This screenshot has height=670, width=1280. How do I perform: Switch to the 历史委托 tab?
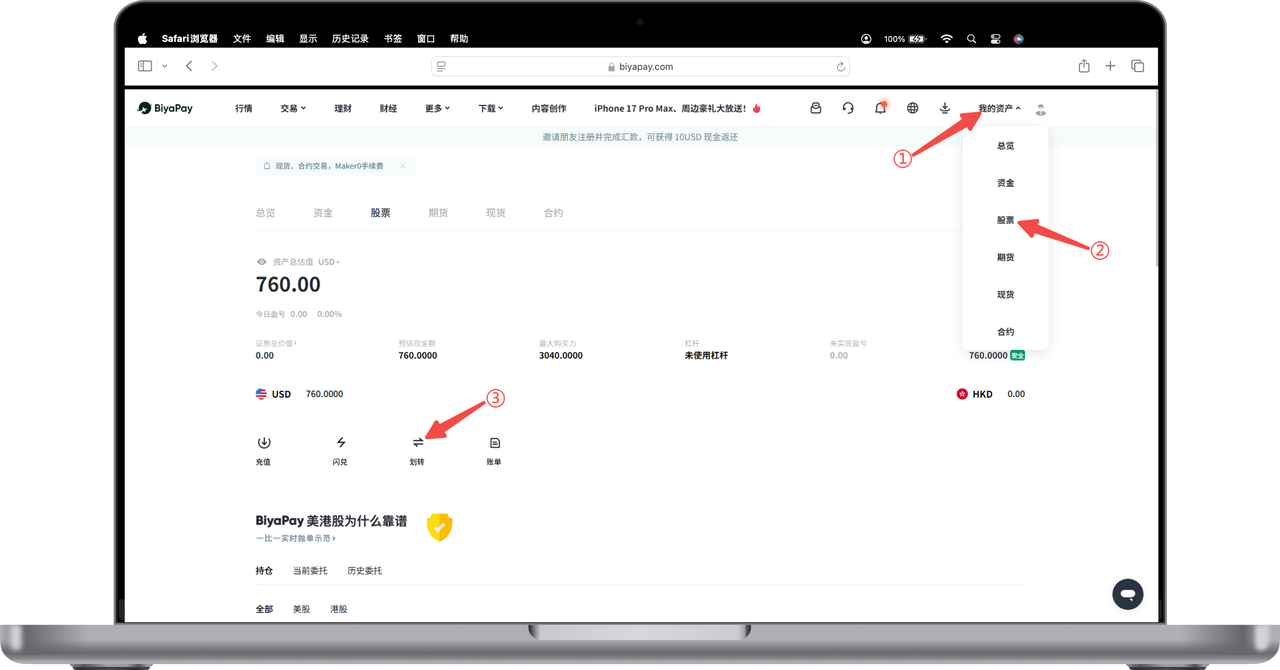coord(364,571)
